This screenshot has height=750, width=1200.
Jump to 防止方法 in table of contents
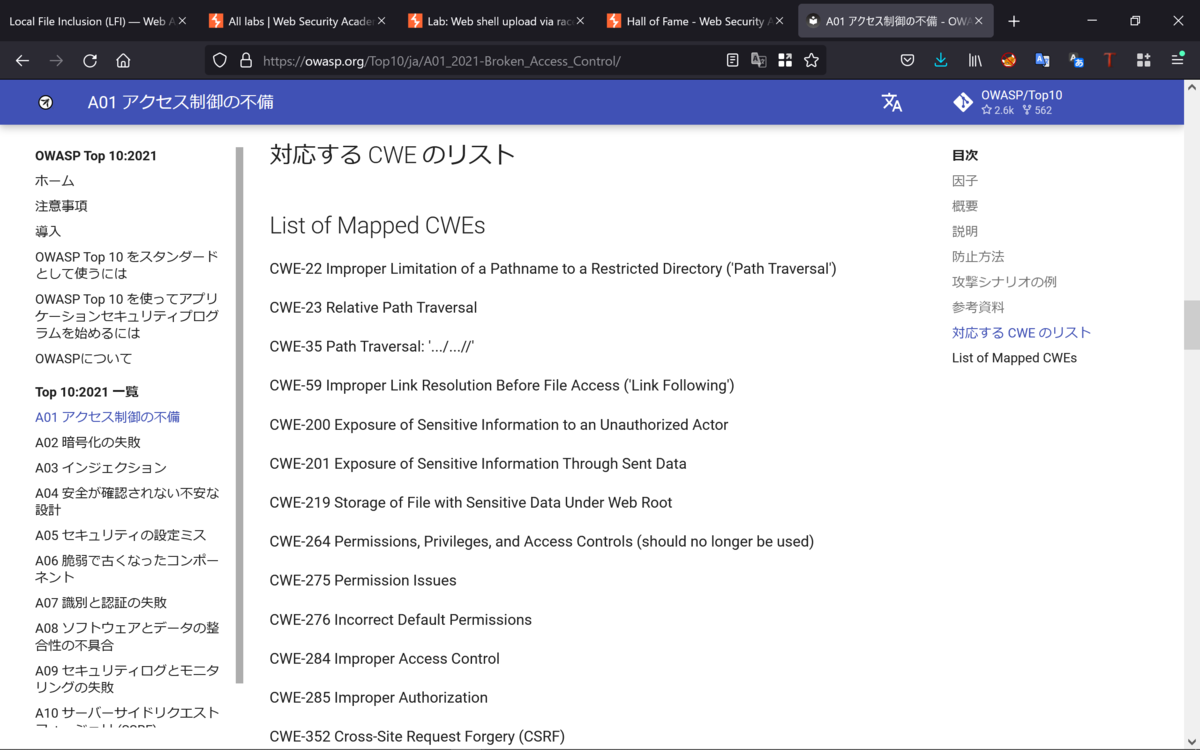click(x=978, y=257)
